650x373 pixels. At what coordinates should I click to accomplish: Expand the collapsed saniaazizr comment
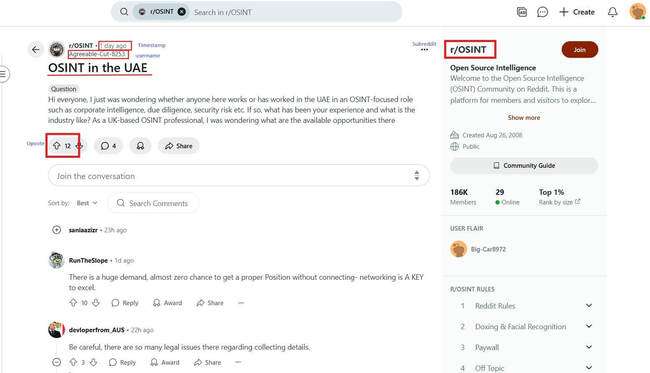(x=57, y=230)
